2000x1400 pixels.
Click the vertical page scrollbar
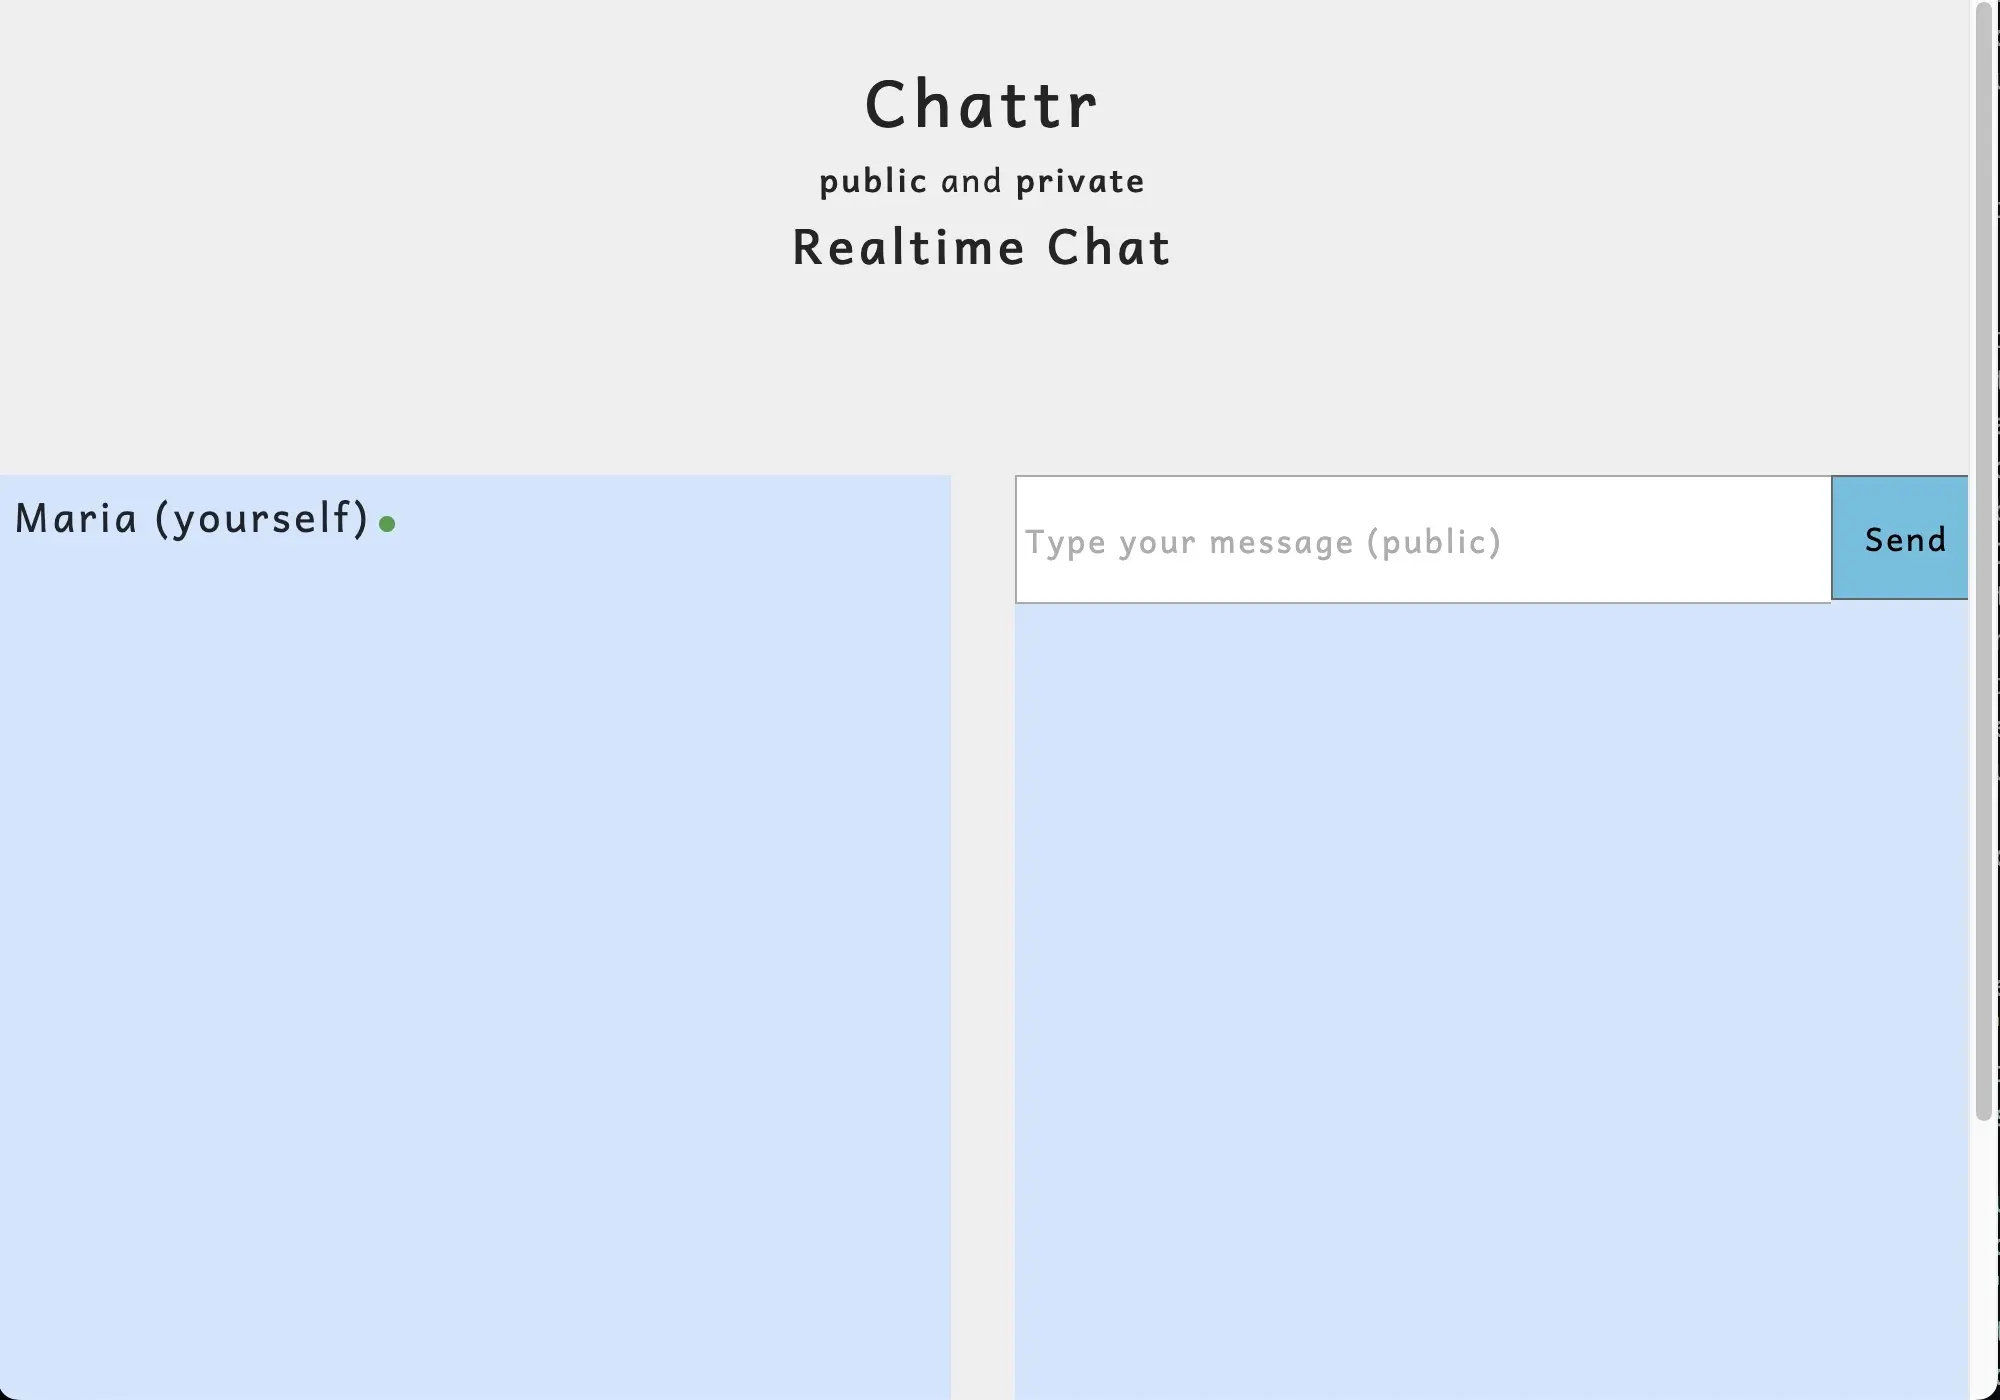pos(1984,560)
